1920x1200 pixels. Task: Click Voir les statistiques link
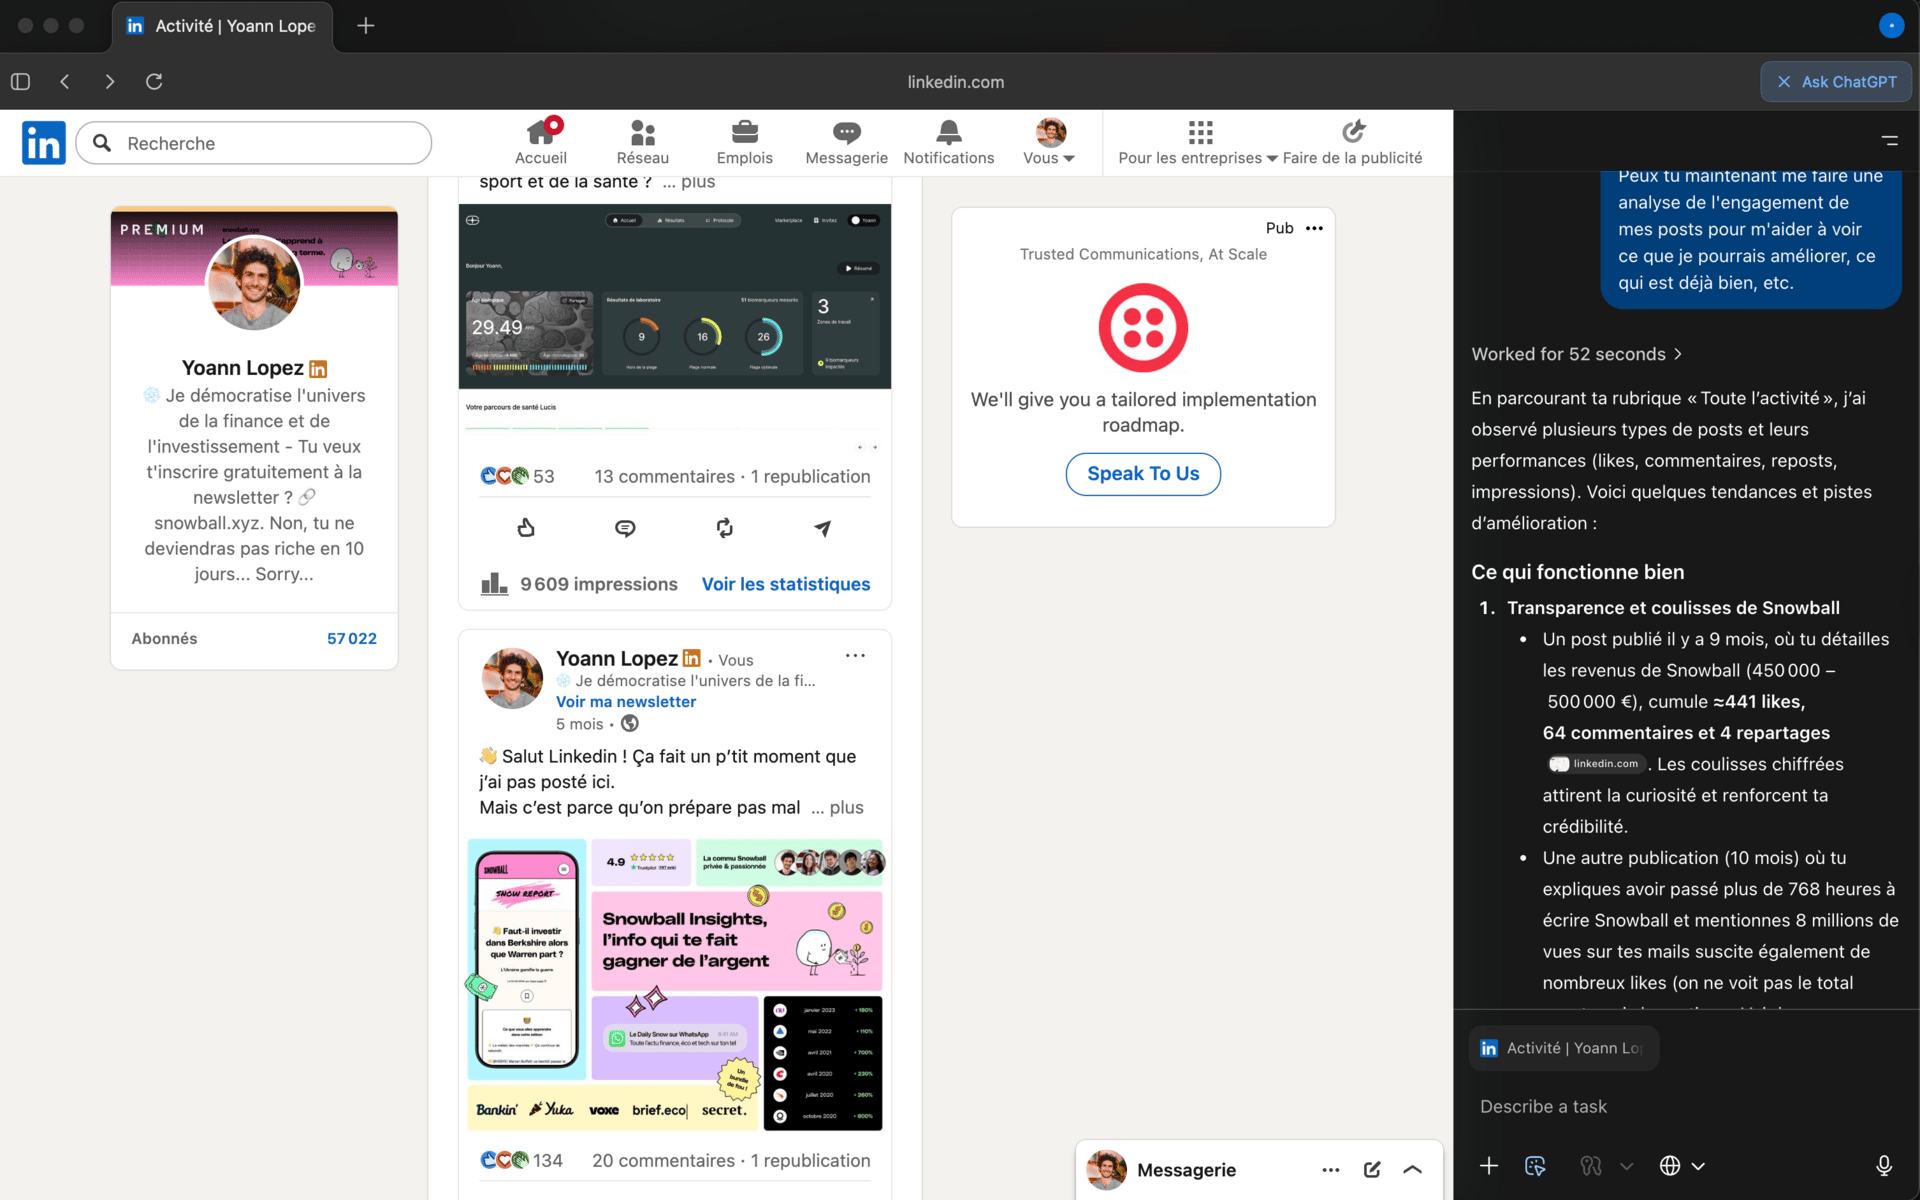coord(785,584)
